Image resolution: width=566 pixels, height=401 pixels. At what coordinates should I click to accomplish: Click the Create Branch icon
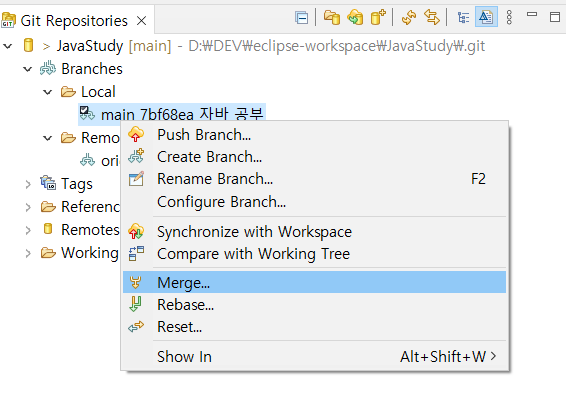(x=136, y=156)
